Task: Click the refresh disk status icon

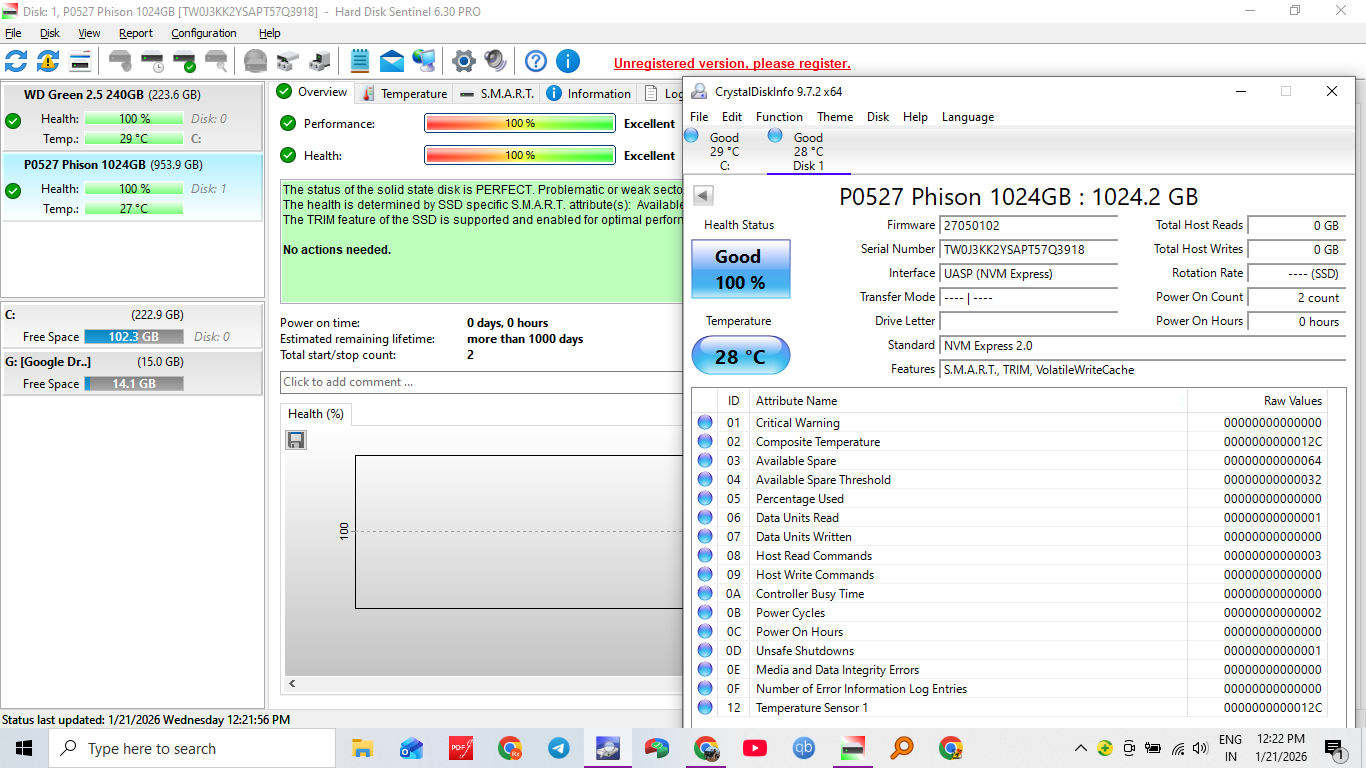Action: click(x=16, y=61)
